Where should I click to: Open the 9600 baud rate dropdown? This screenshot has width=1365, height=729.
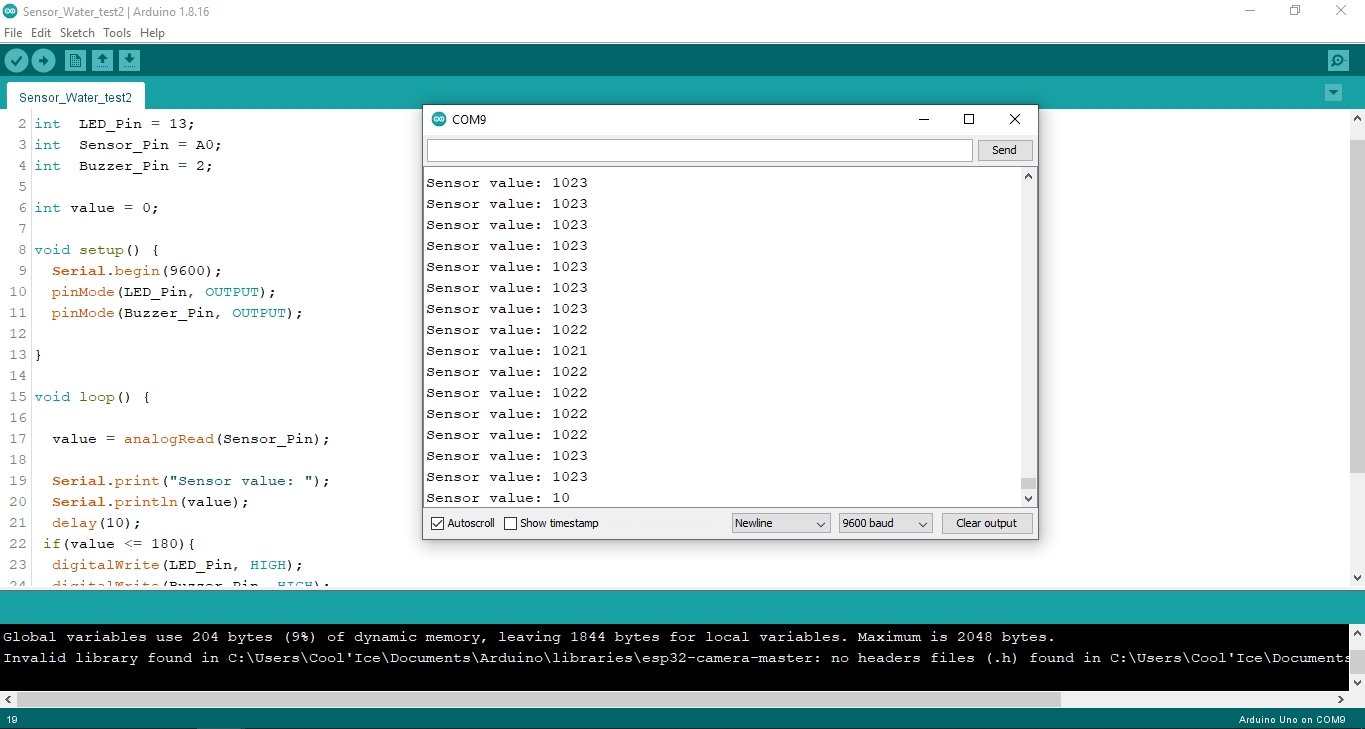click(885, 523)
